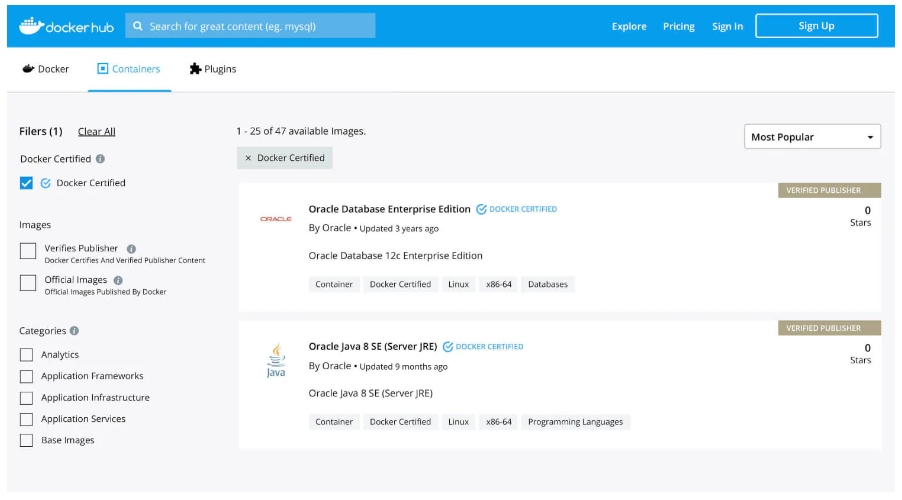Remove the Docker Certified filter chip
The image size is (902, 500).
click(248, 158)
